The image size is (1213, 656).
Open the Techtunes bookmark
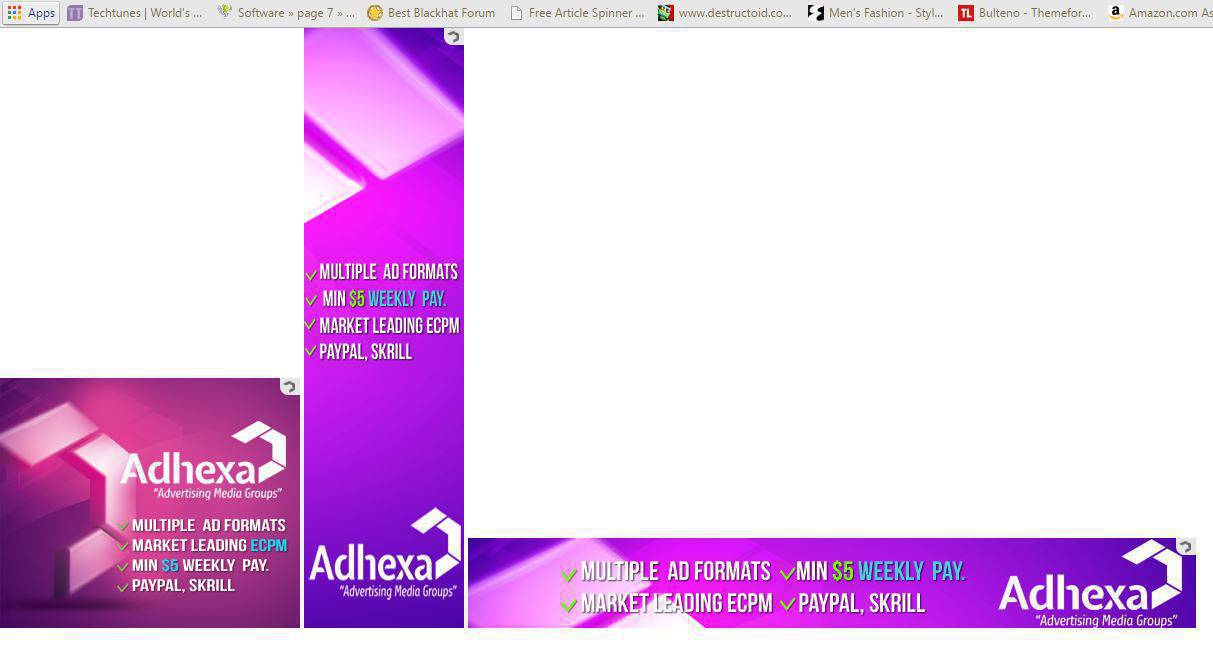tap(135, 13)
